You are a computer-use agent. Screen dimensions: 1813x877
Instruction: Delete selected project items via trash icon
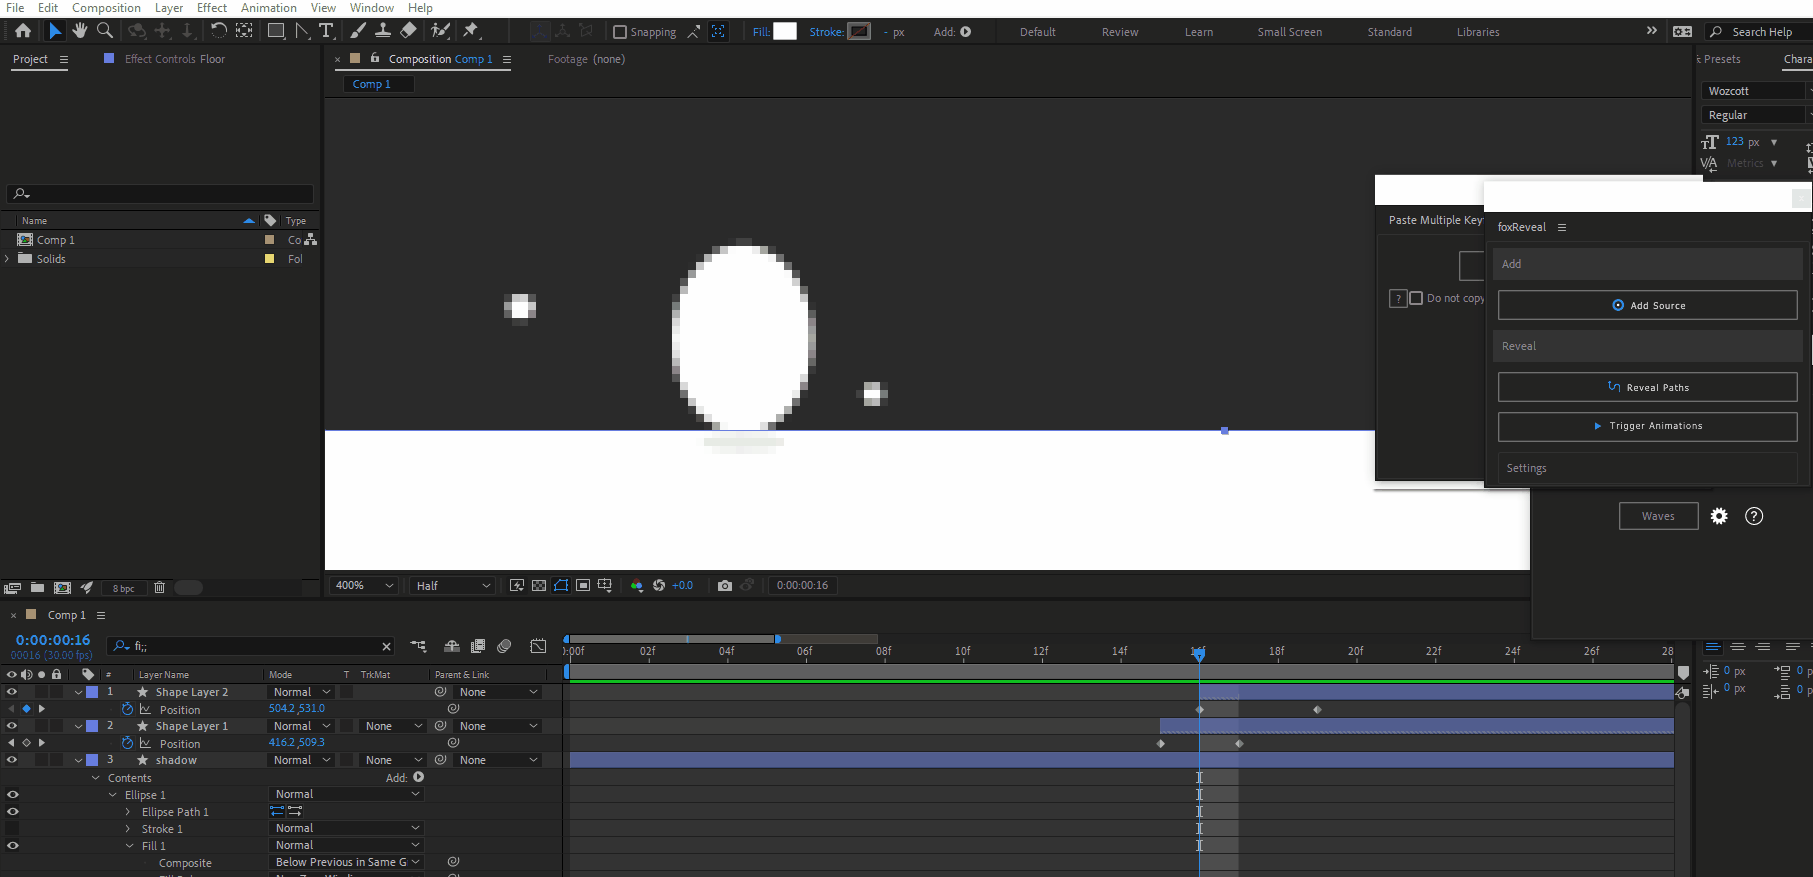(x=159, y=588)
